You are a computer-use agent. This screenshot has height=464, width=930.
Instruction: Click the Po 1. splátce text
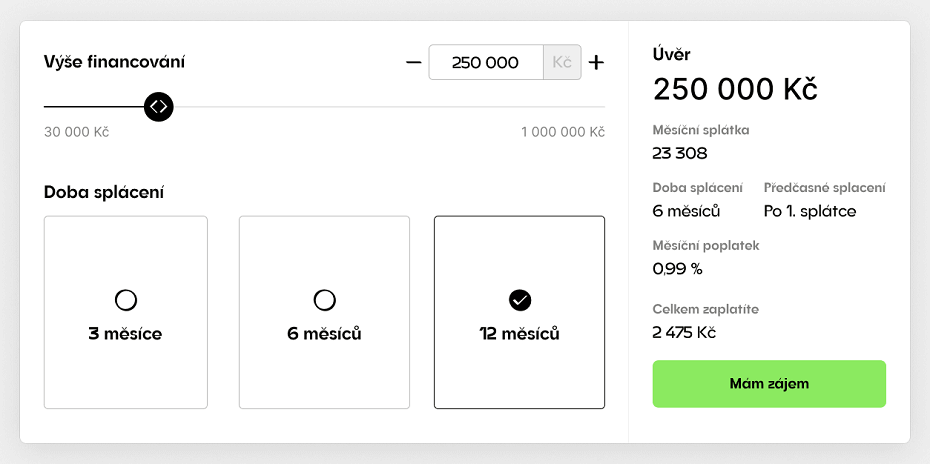click(x=810, y=211)
